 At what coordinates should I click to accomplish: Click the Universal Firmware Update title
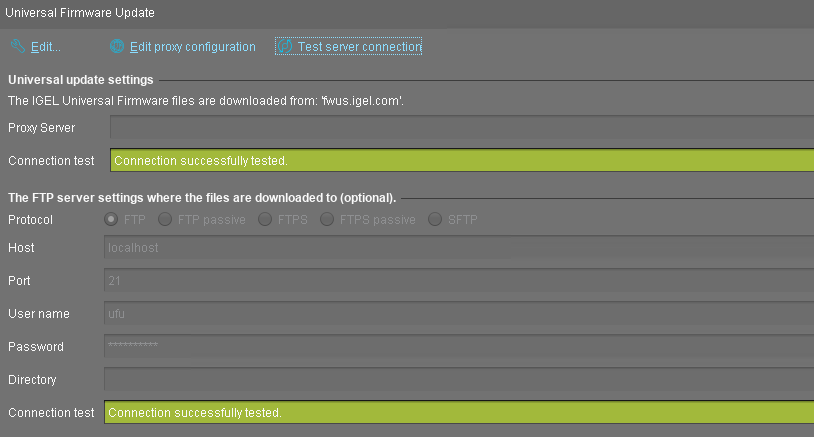tap(81, 13)
